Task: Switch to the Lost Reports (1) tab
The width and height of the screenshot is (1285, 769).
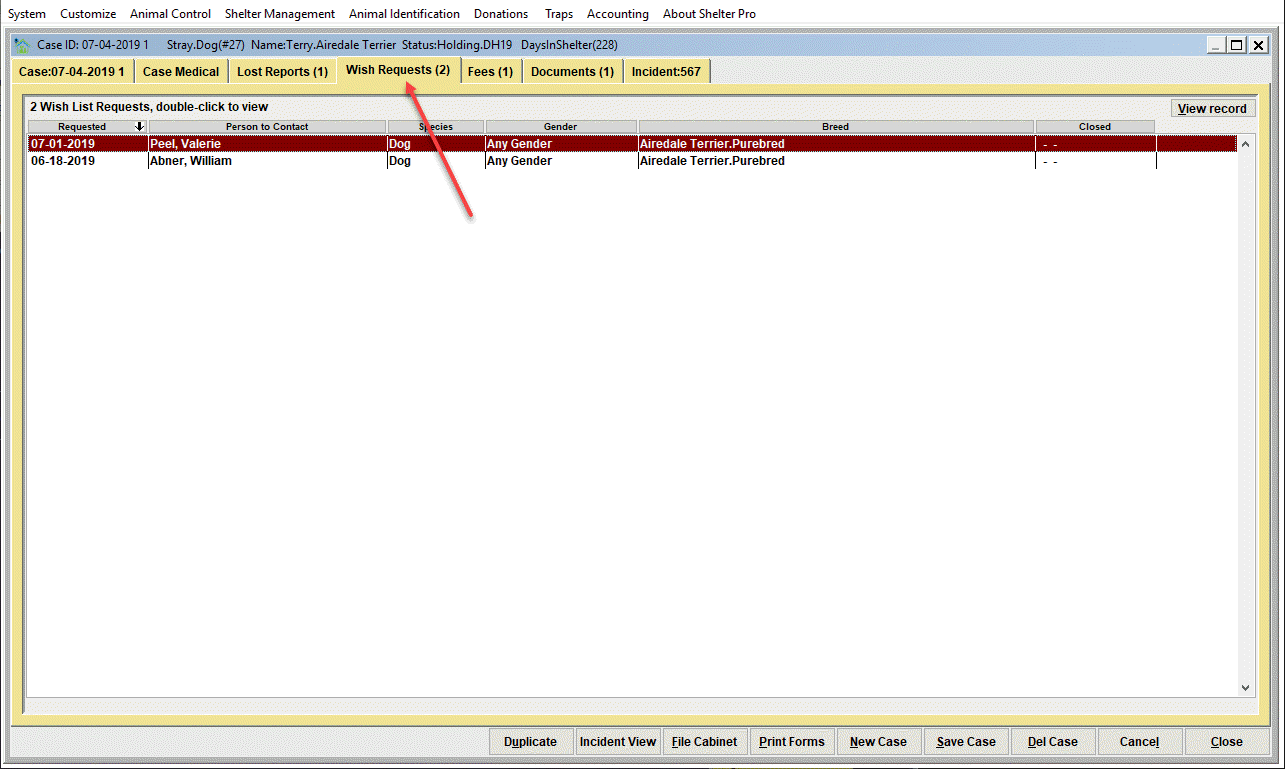Action: point(282,72)
